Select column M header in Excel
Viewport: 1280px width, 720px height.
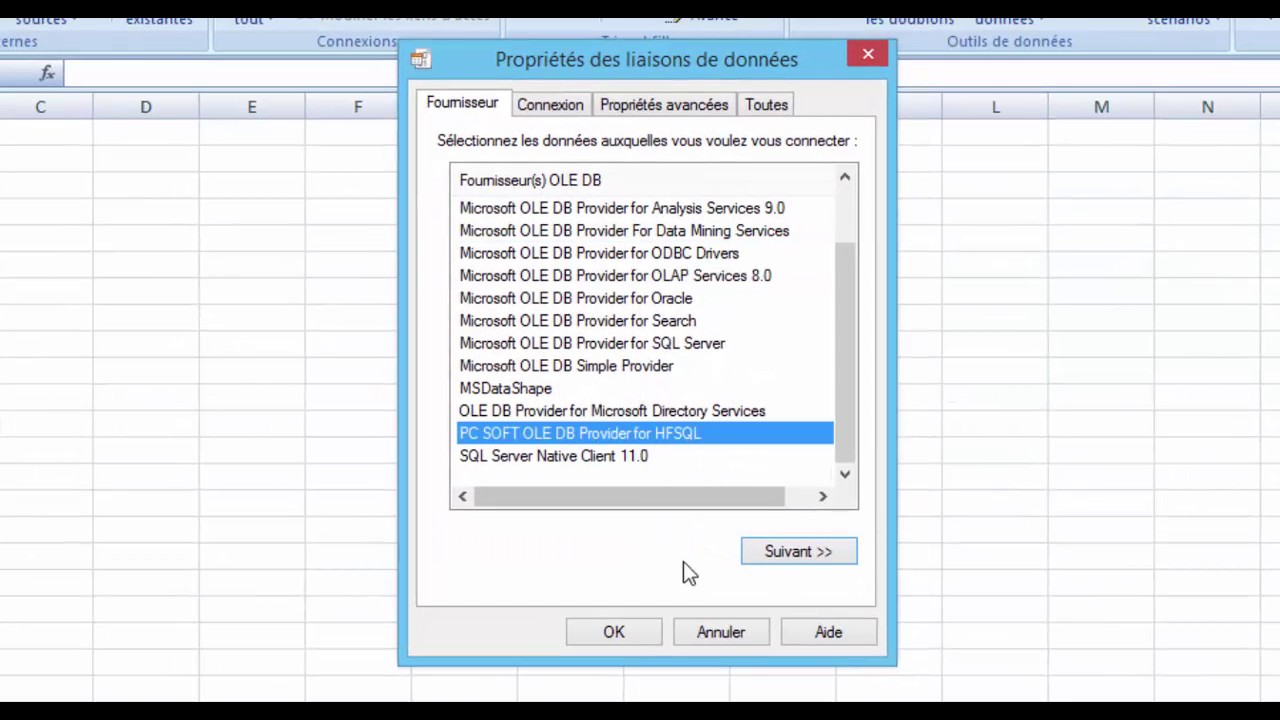1101,107
